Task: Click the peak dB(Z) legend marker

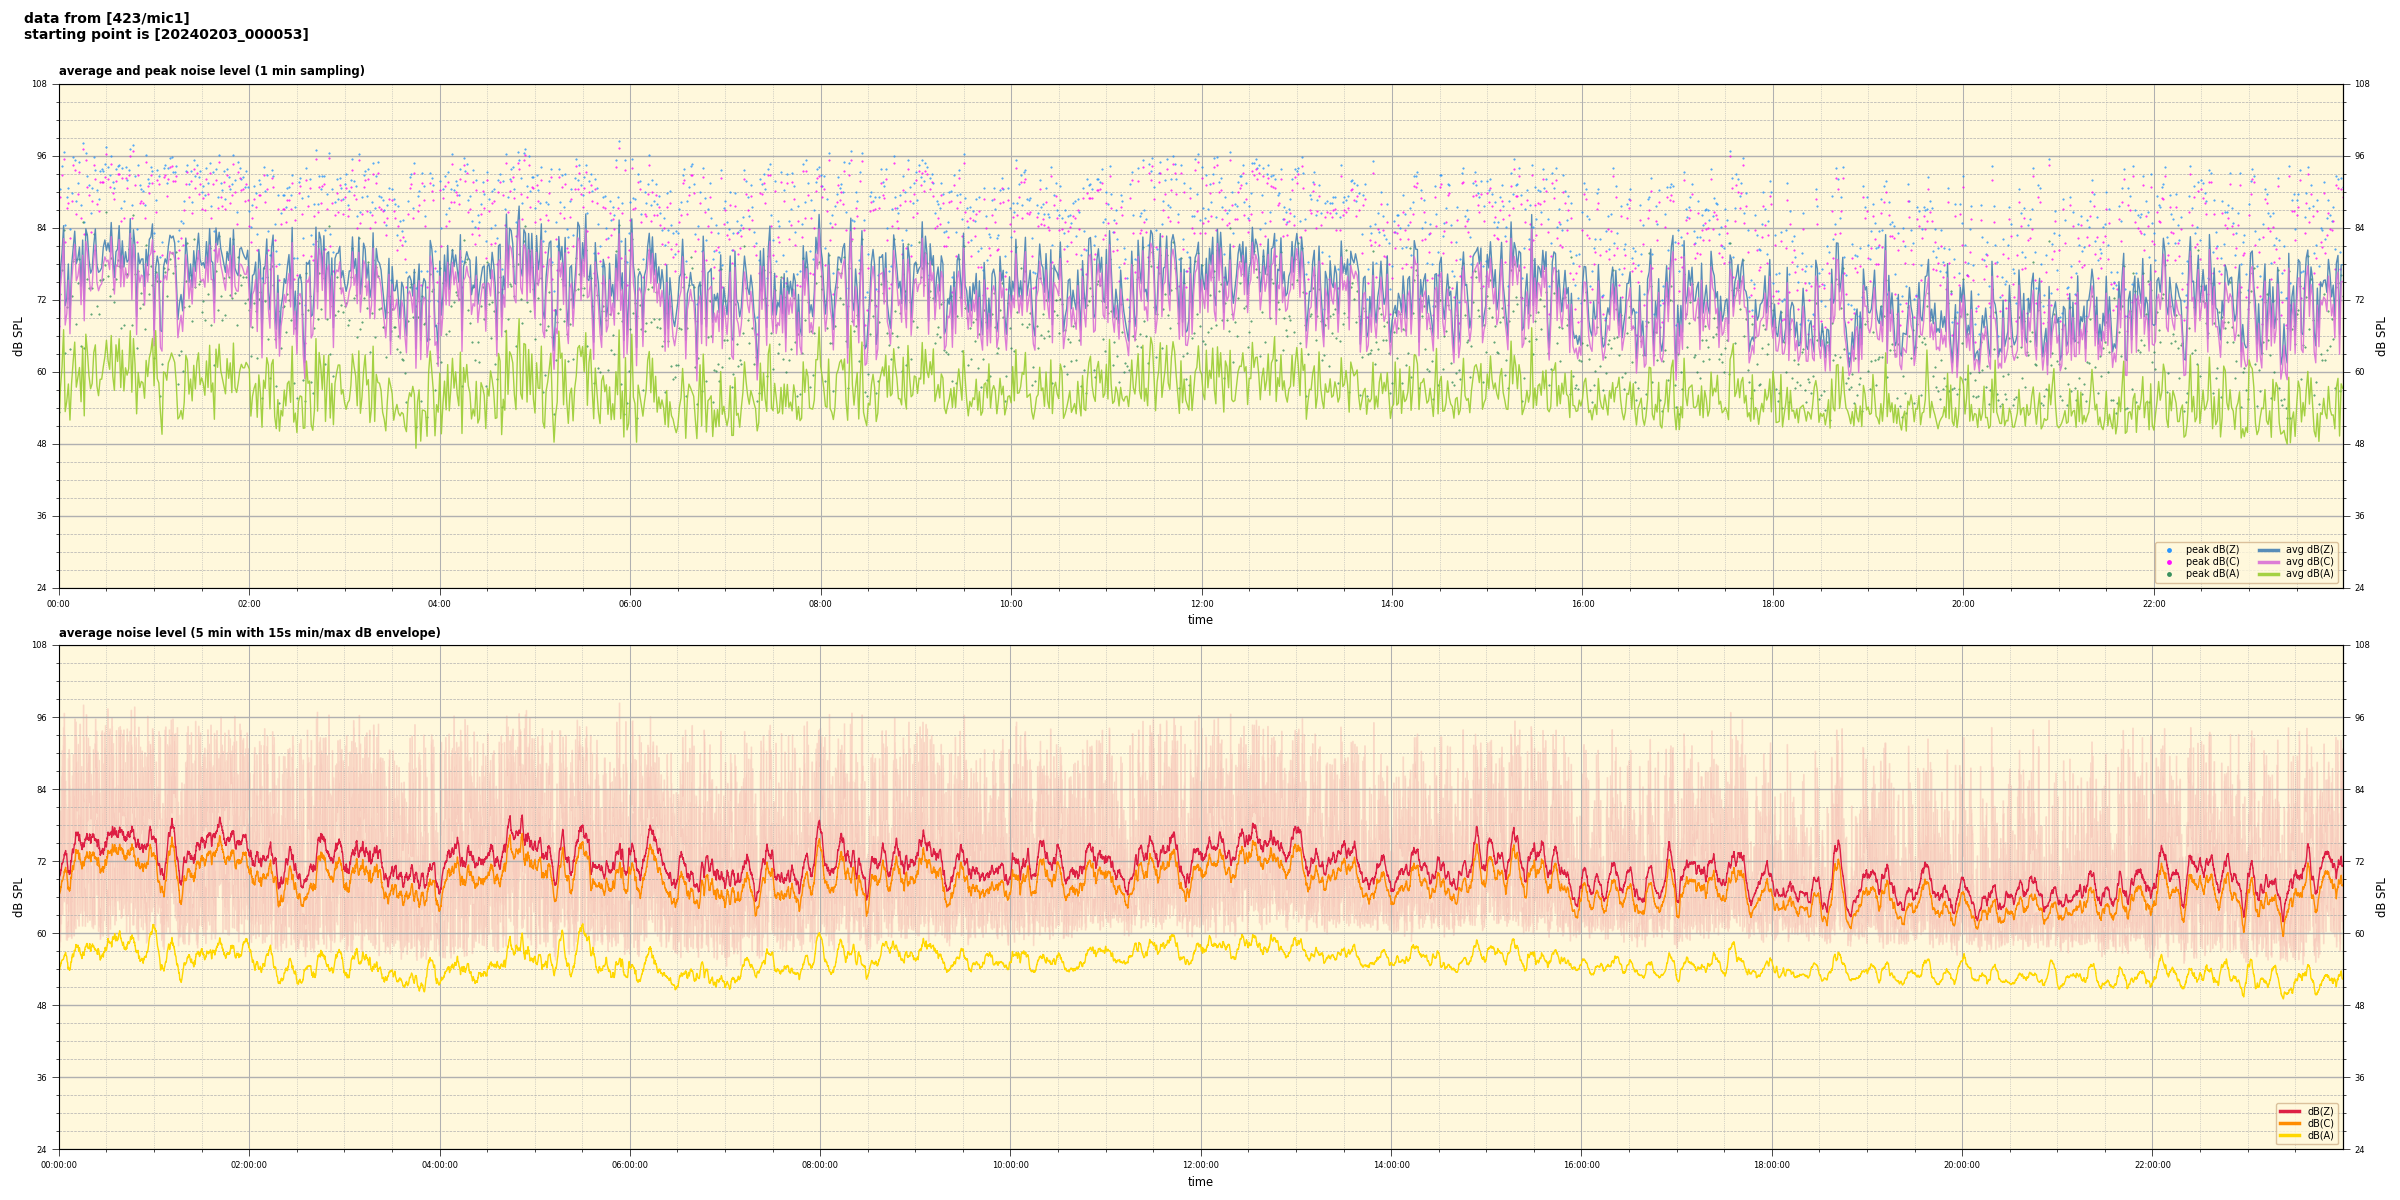Action: click(x=2169, y=550)
